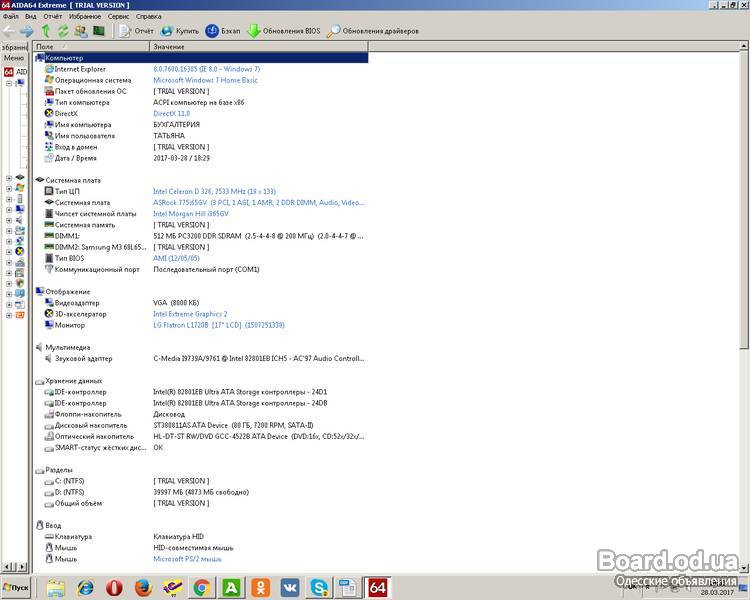This screenshot has width=750, height=600.
Task: Open the DirectX 11.0 link
Action: coord(171,114)
